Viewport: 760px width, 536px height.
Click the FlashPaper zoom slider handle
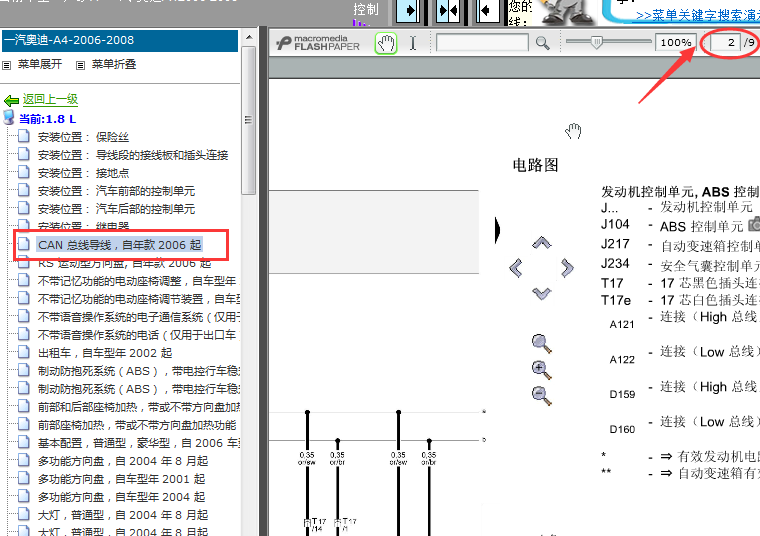[597, 43]
